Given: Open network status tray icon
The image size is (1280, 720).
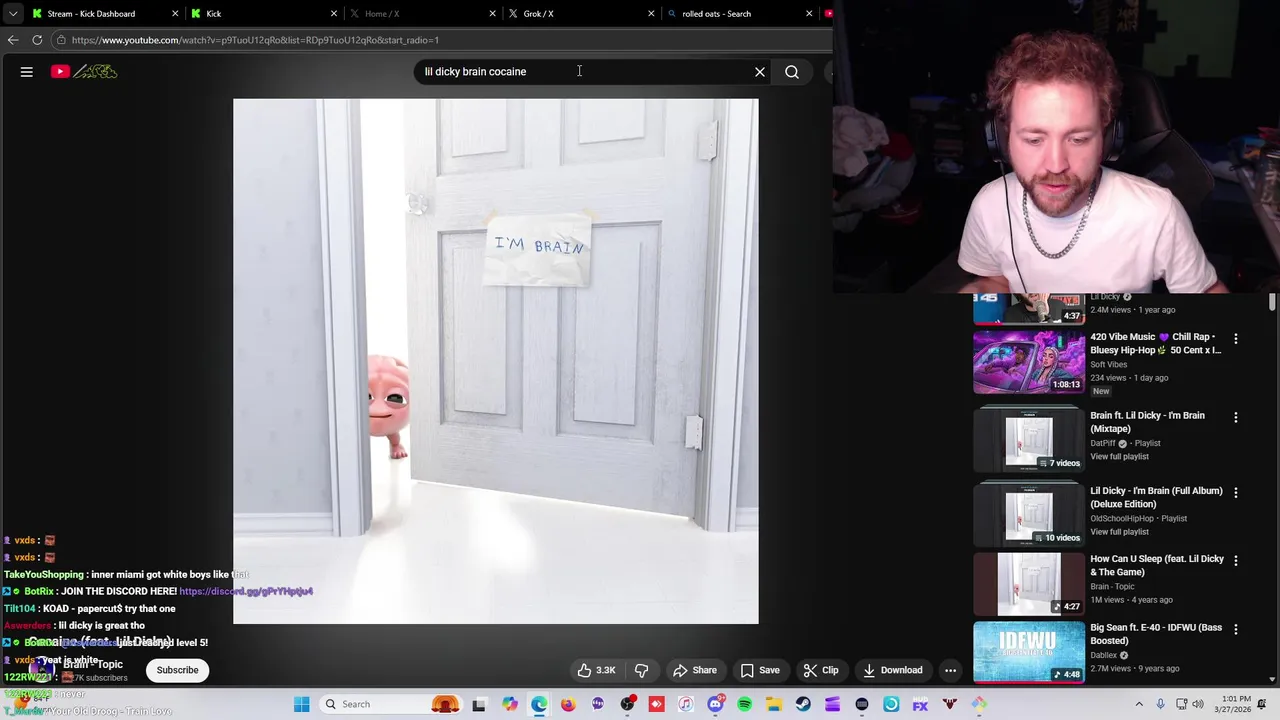Looking at the screenshot, I should point(1181,704).
